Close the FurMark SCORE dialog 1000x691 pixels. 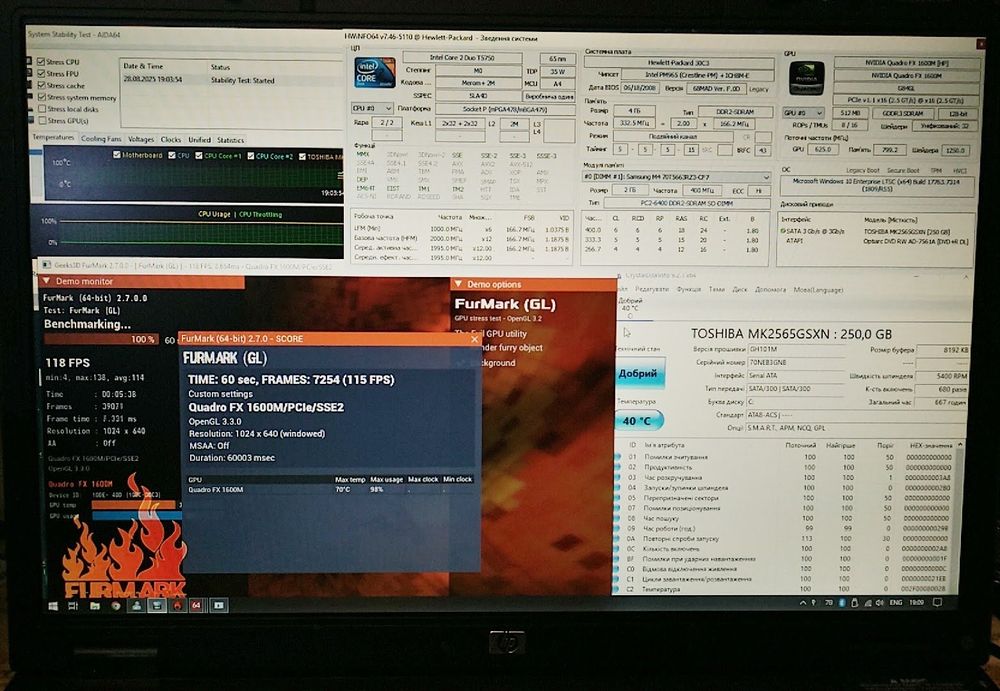[x=474, y=339]
